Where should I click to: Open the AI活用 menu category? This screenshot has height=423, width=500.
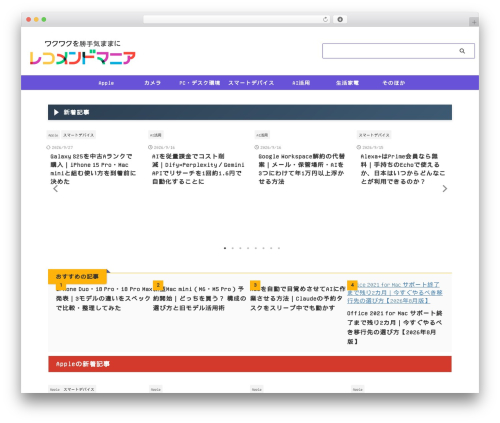301,83
